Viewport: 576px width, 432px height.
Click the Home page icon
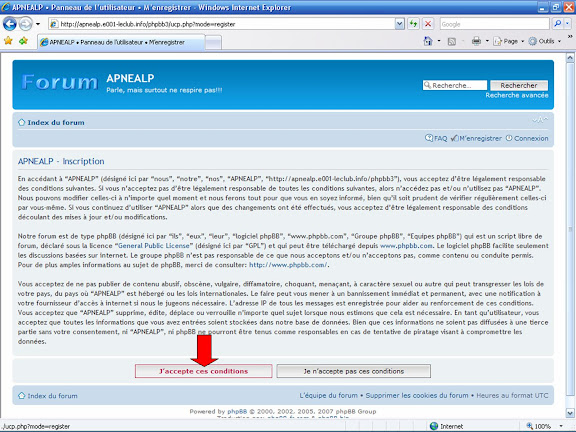(428, 41)
